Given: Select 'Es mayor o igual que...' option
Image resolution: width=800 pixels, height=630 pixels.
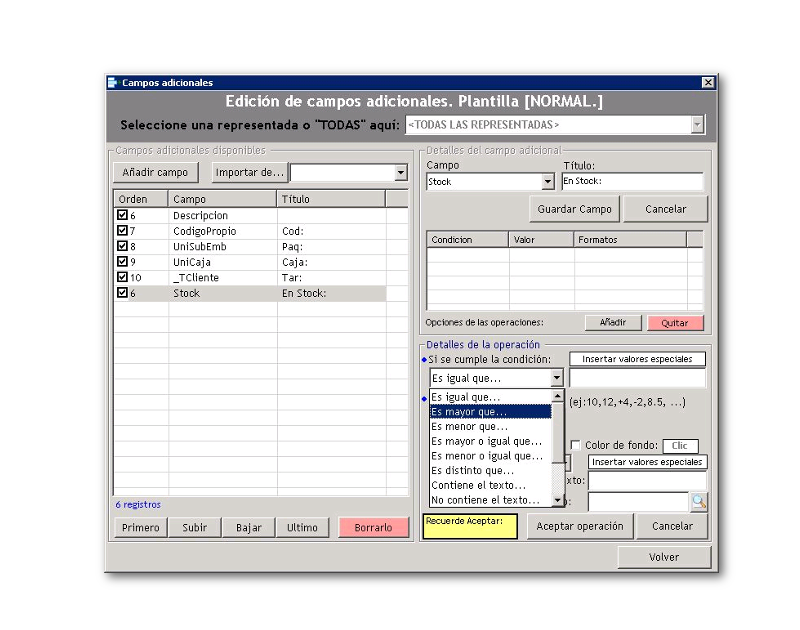Looking at the screenshot, I should 491,441.
